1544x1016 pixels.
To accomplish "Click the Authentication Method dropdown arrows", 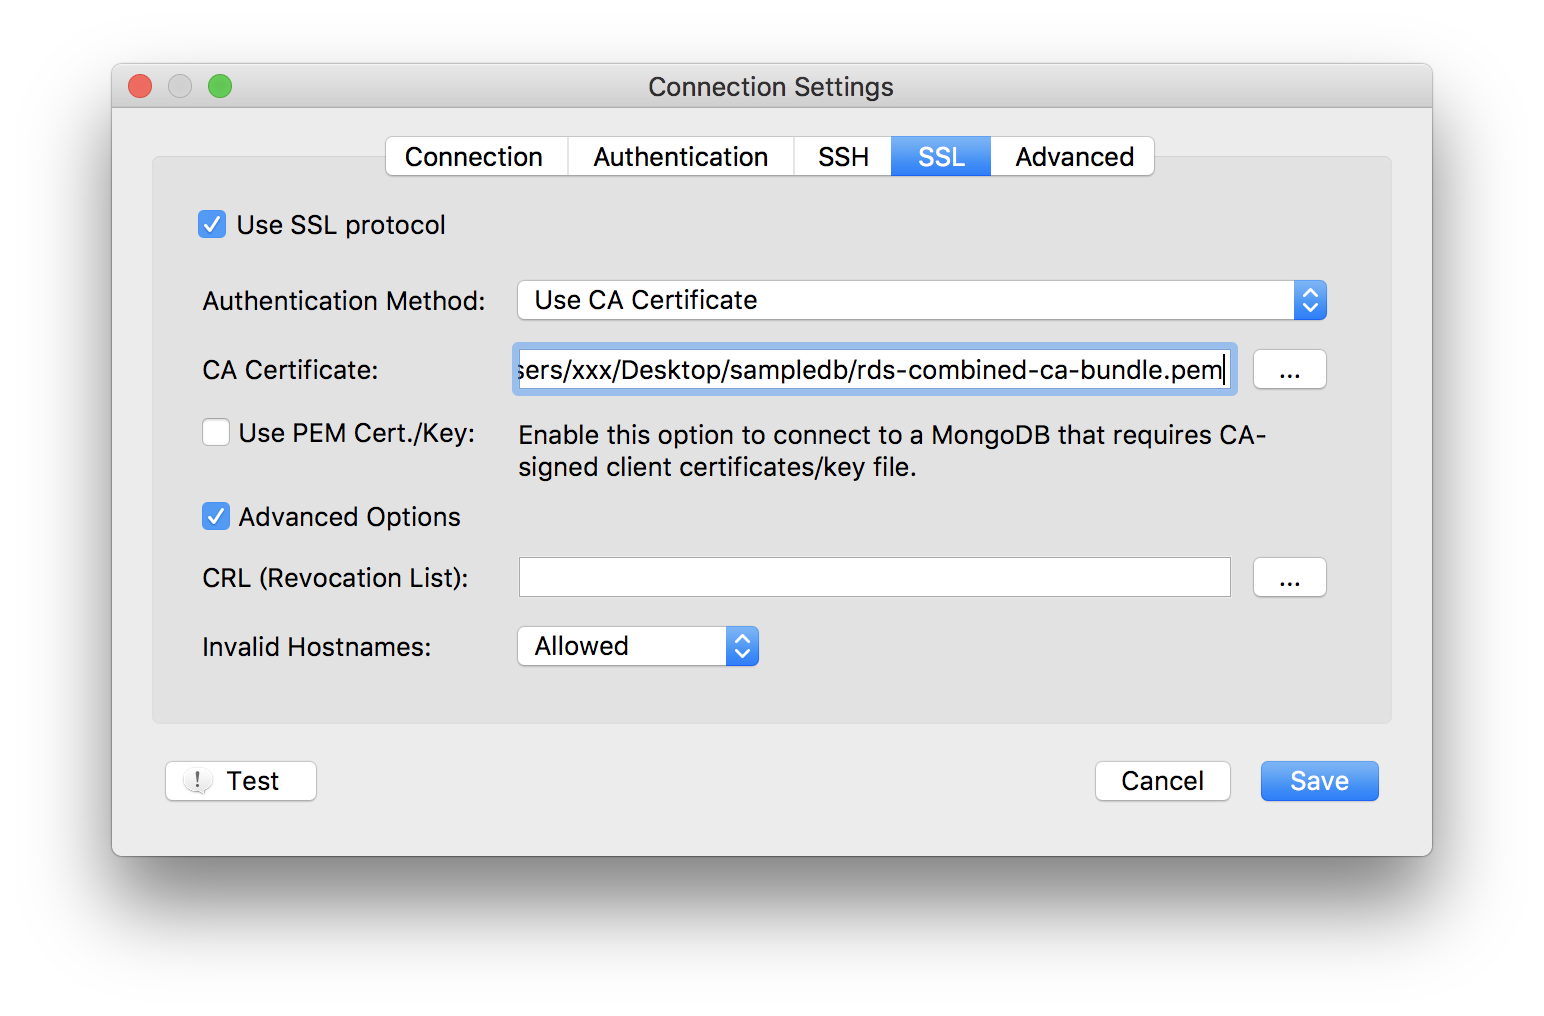I will 1310,300.
